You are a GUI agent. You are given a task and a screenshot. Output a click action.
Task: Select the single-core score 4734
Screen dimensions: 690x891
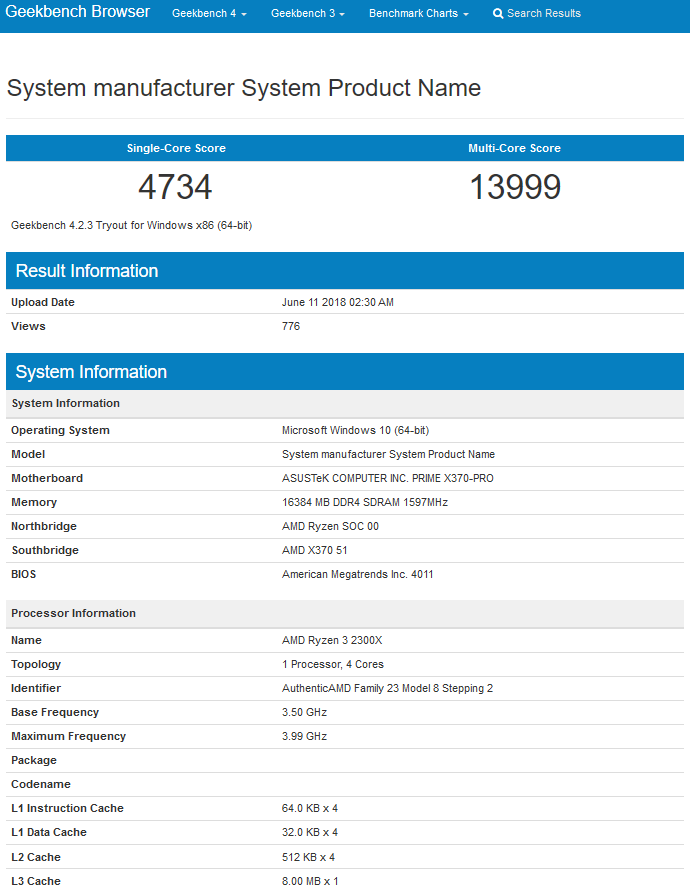[176, 187]
